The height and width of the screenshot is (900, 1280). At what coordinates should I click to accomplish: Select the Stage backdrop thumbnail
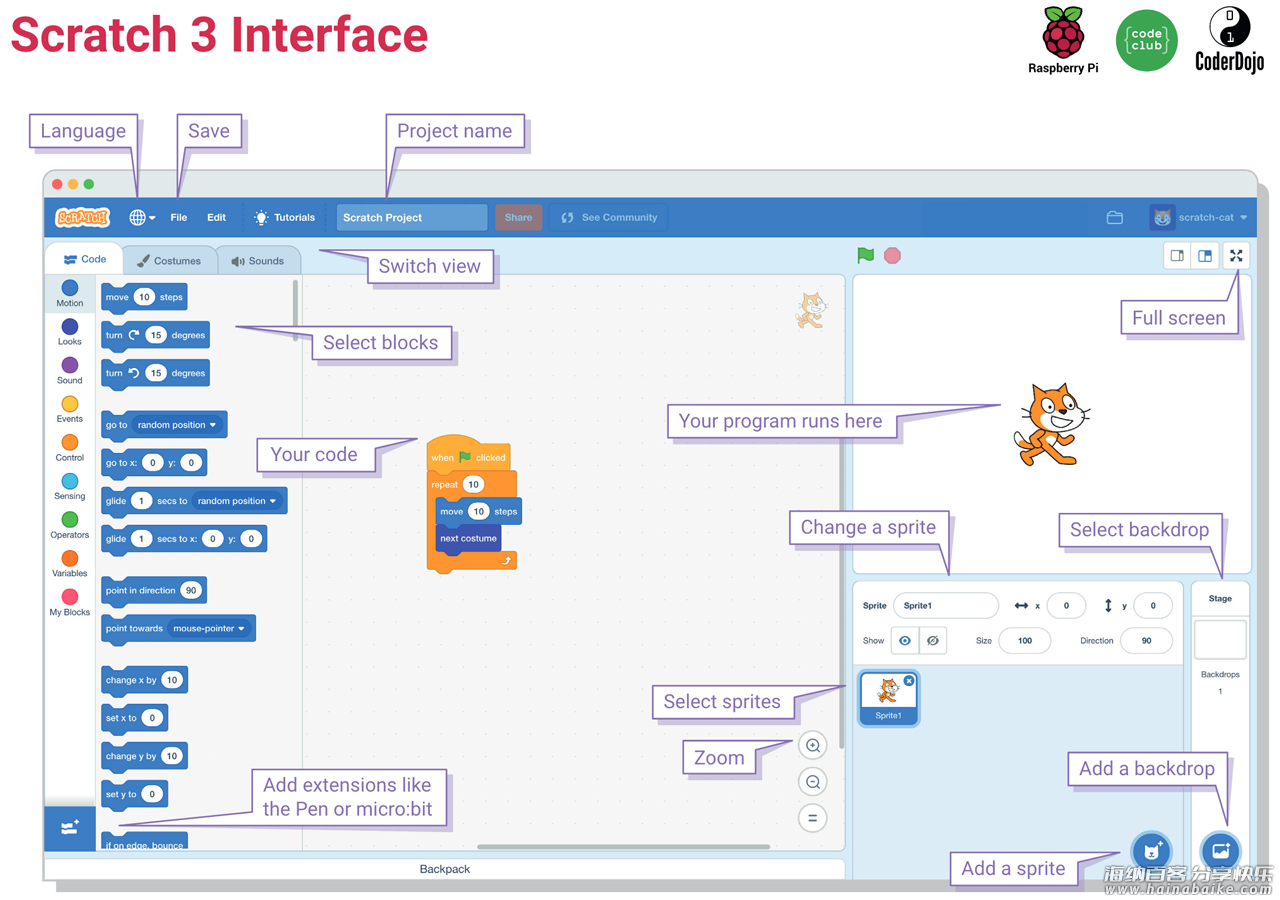(x=1220, y=640)
